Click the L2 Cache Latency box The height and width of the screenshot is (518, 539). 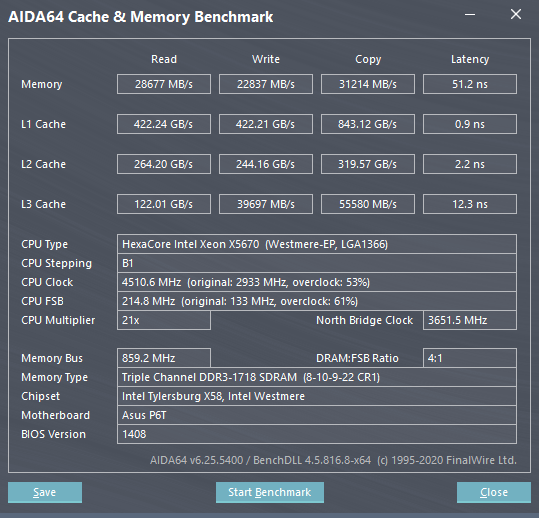click(x=470, y=164)
